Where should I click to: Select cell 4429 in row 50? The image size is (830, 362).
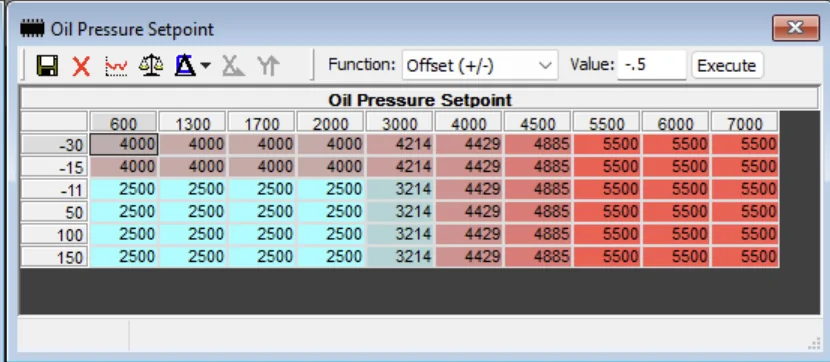468,212
